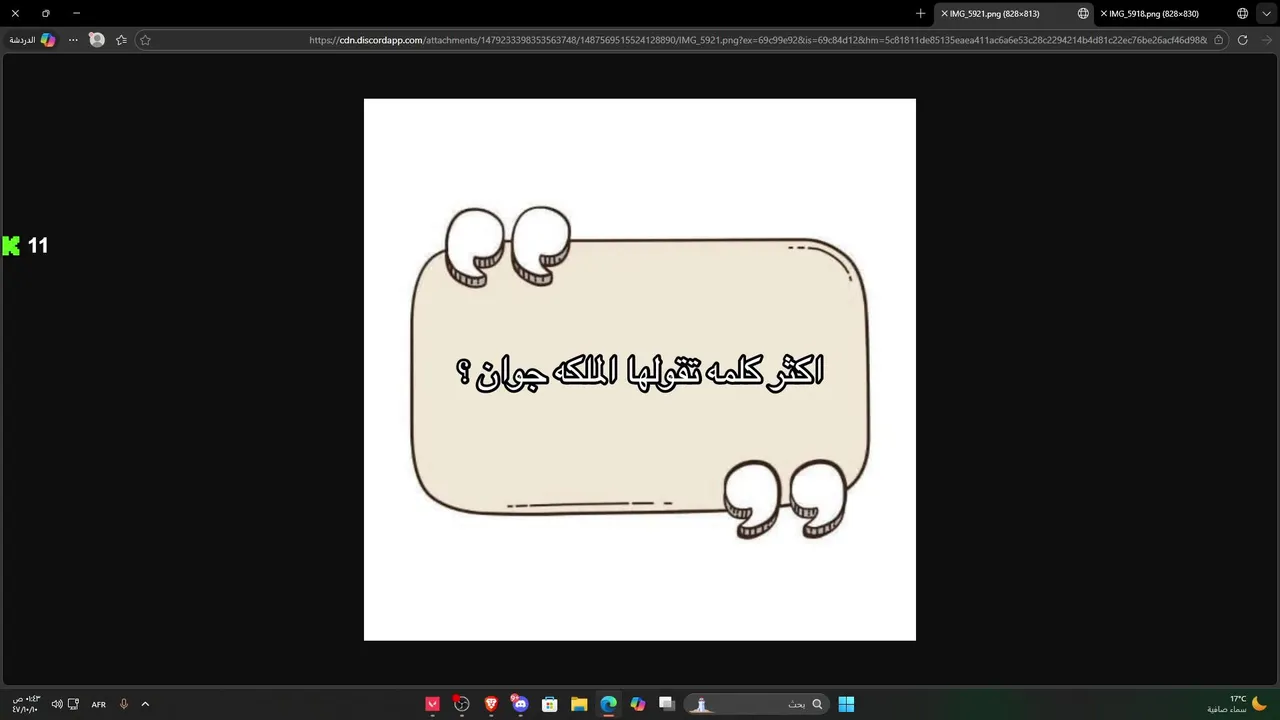This screenshot has height=720, width=1280.
Task: Open the red Pocket-style app on taskbar
Action: (x=432, y=704)
